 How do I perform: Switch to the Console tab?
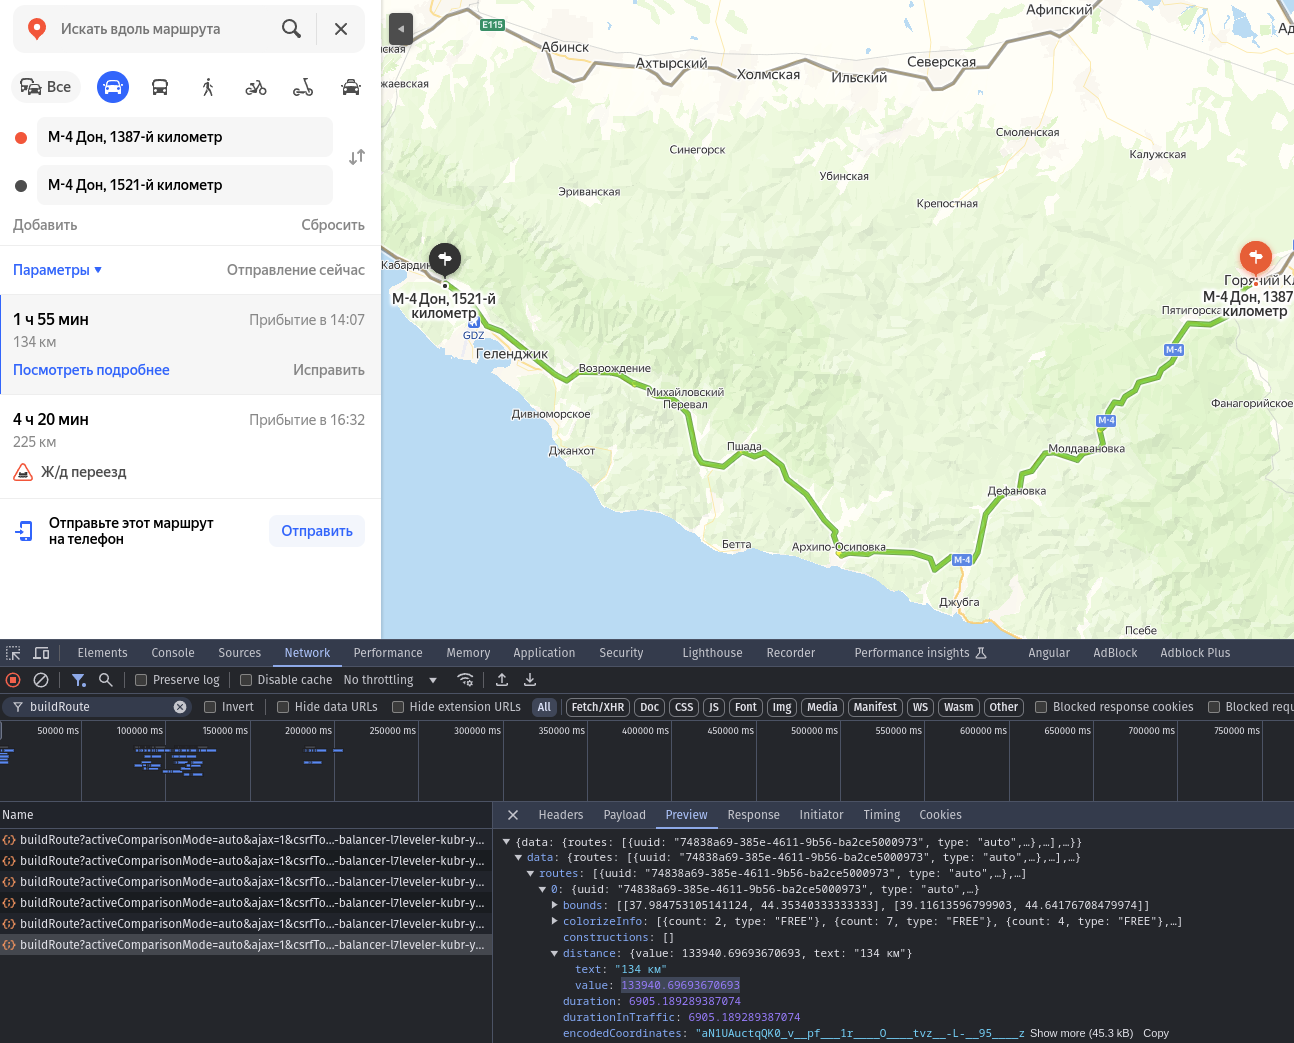pyautogui.click(x=173, y=653)
